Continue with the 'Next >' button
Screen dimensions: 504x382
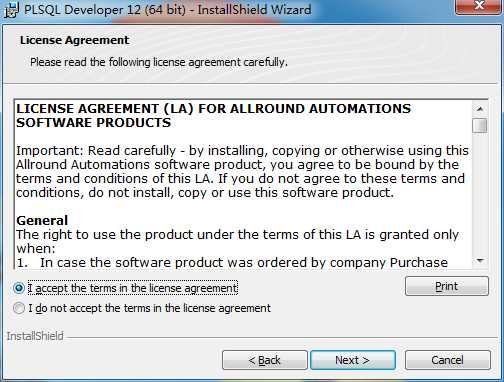353,360
